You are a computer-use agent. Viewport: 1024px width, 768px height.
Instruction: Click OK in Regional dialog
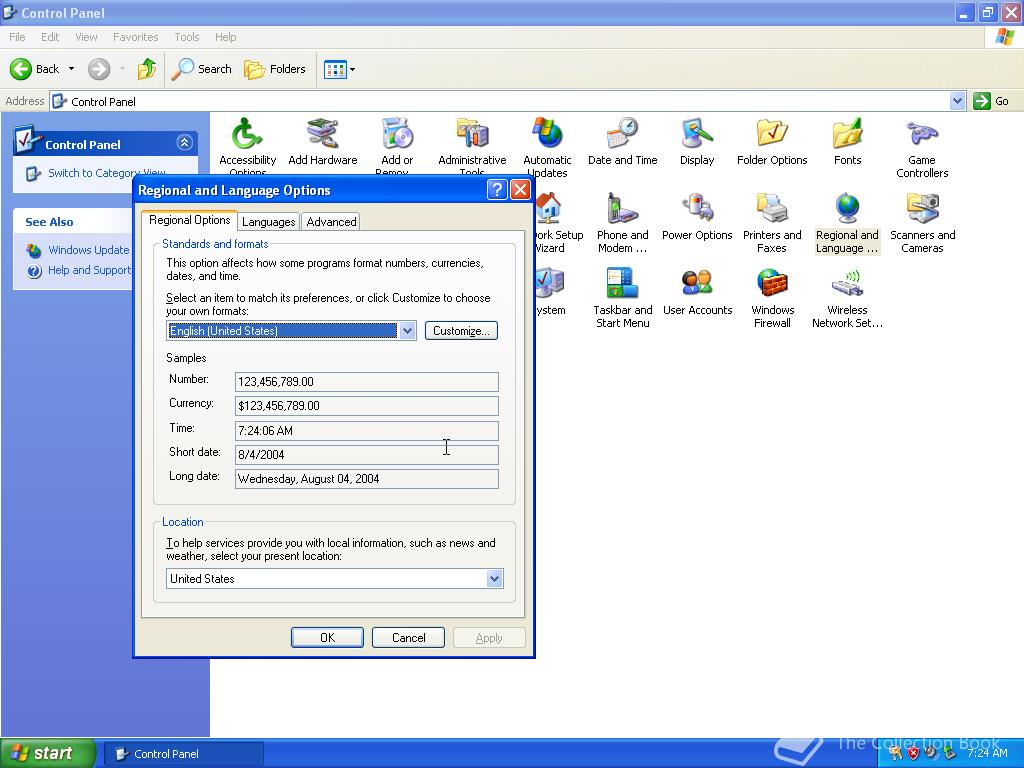pos(327,637)
